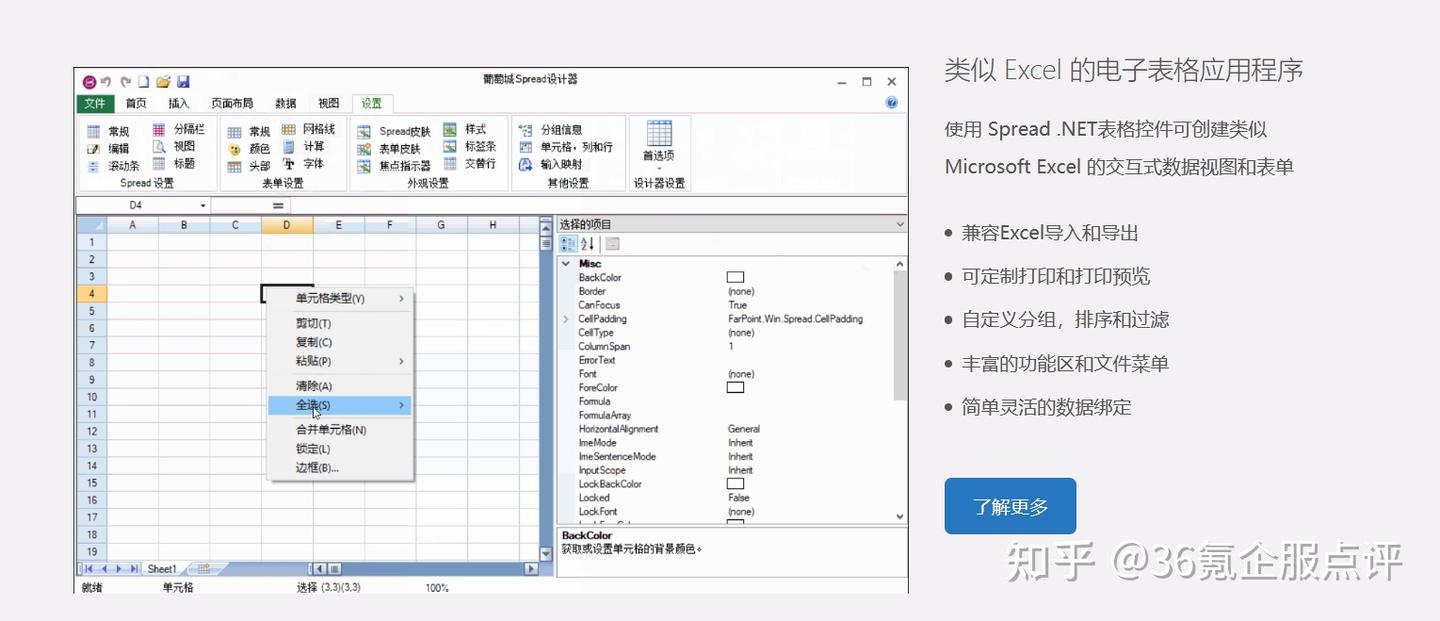Collapse the Misc property category
Image resolution: width=1440 pixels, height=621 pixels.
(x=566, y=264)
